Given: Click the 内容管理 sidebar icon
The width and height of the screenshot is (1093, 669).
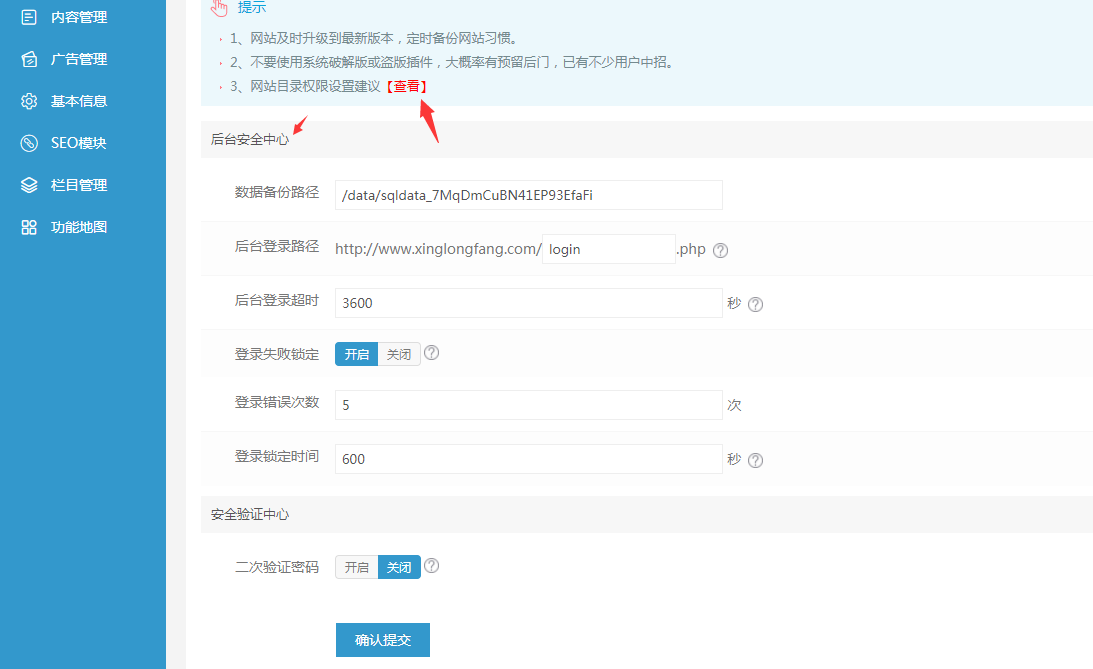Looking at the screenshot, I should 29,17.
